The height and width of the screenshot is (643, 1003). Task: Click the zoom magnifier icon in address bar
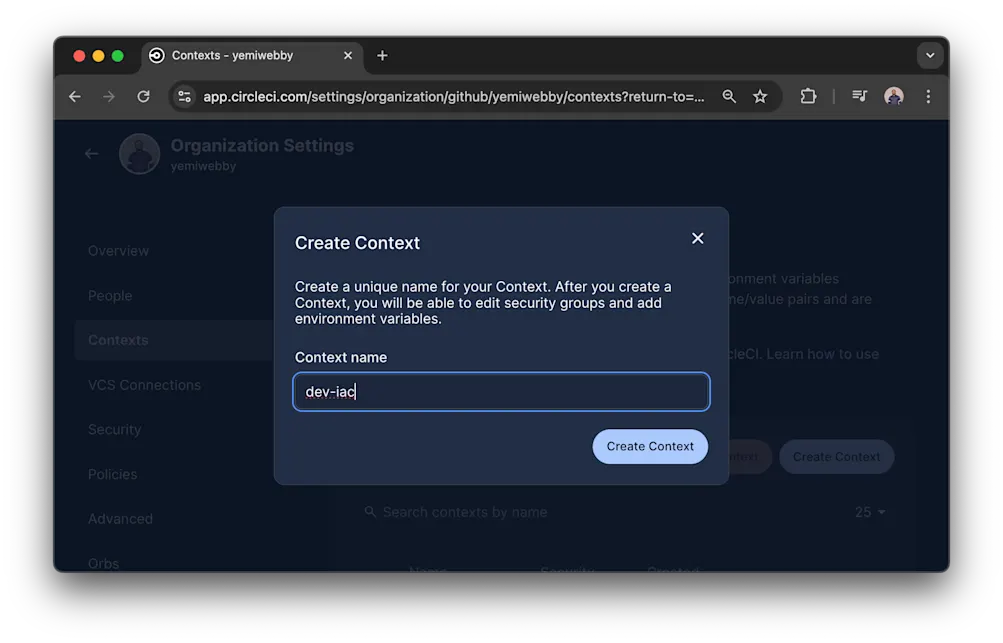point(729,96)
